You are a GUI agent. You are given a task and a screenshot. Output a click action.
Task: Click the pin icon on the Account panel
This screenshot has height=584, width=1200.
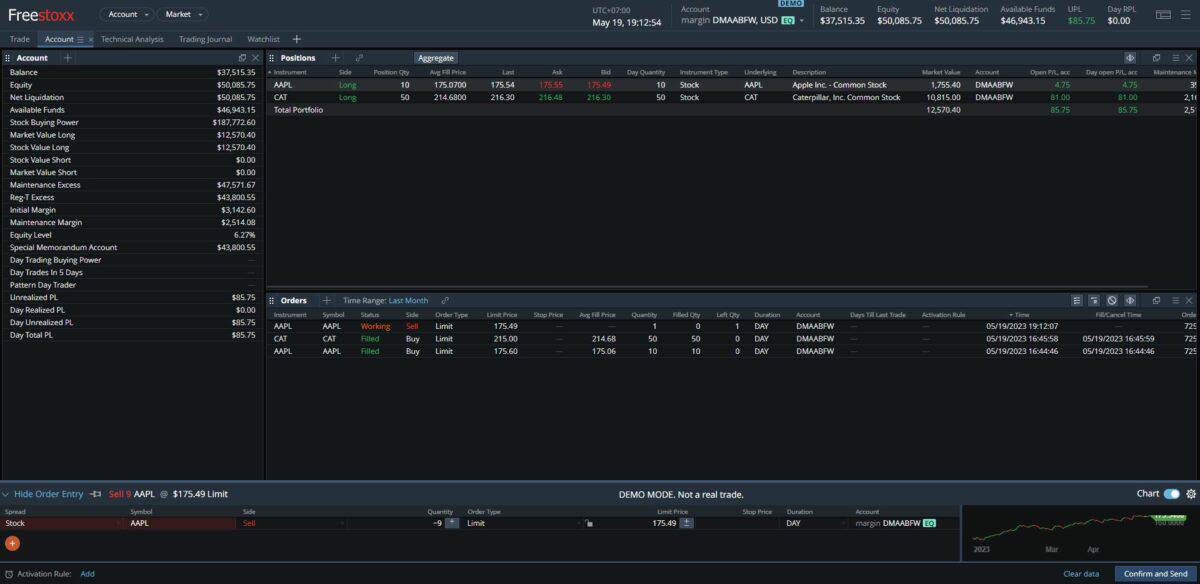coord(241,57)
